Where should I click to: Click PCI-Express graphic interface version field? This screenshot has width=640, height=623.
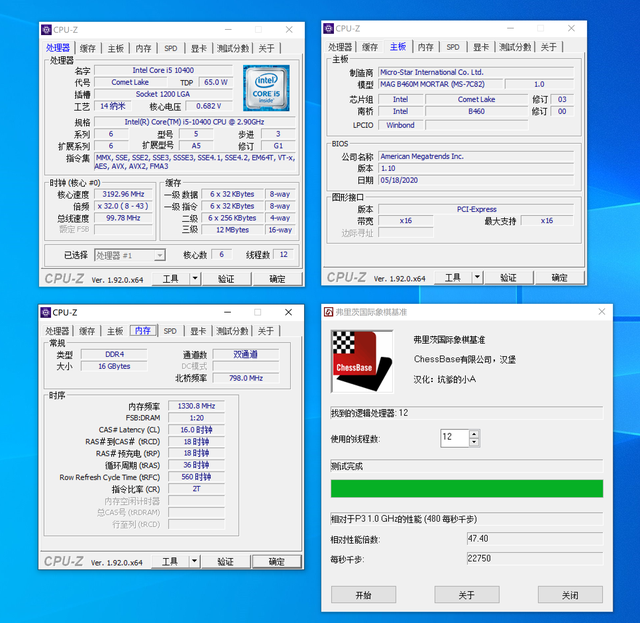[476, 209]
